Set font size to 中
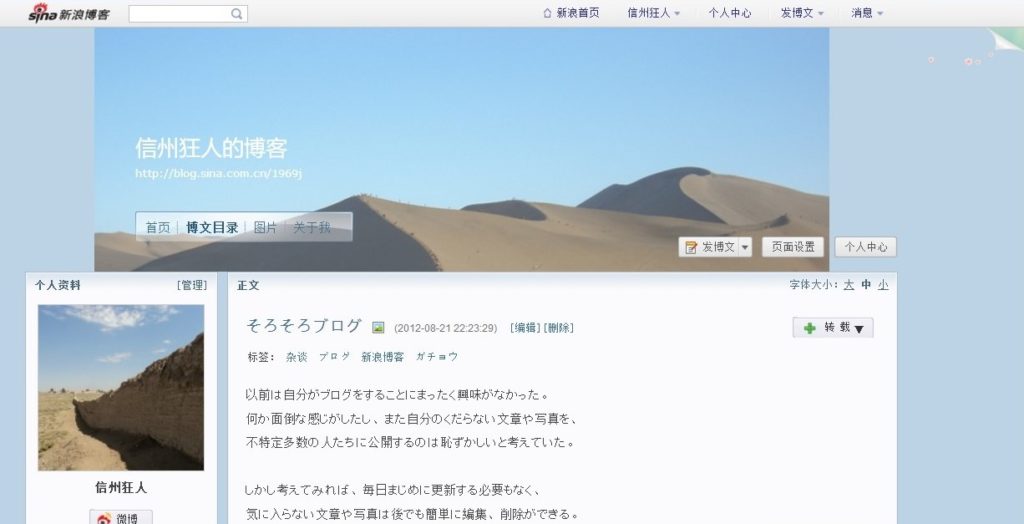This screenshot has height=524, width=1024. tap(866, 284)
